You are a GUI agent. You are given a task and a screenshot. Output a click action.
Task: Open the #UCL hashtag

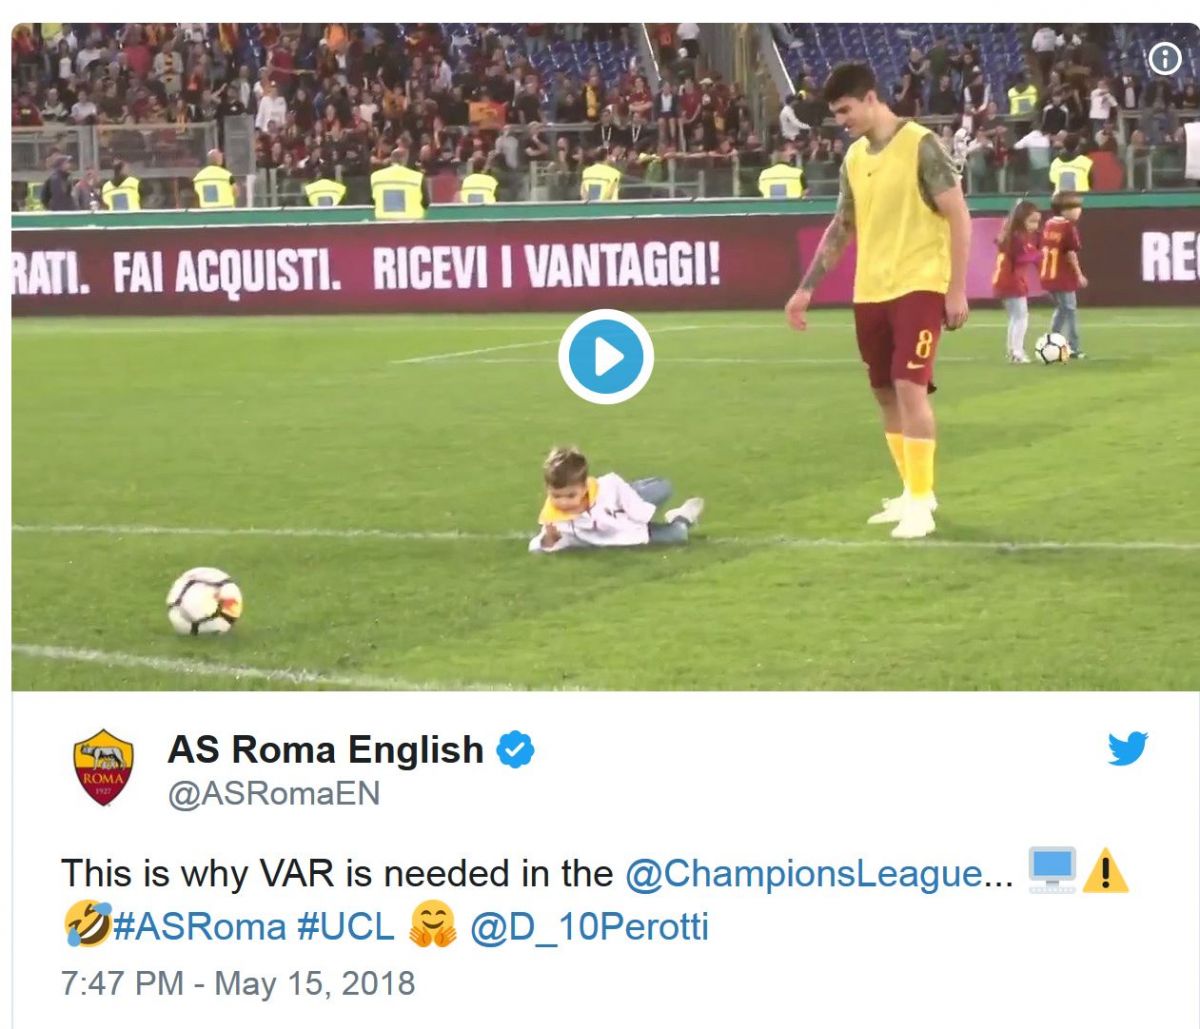tap(346, 926)
